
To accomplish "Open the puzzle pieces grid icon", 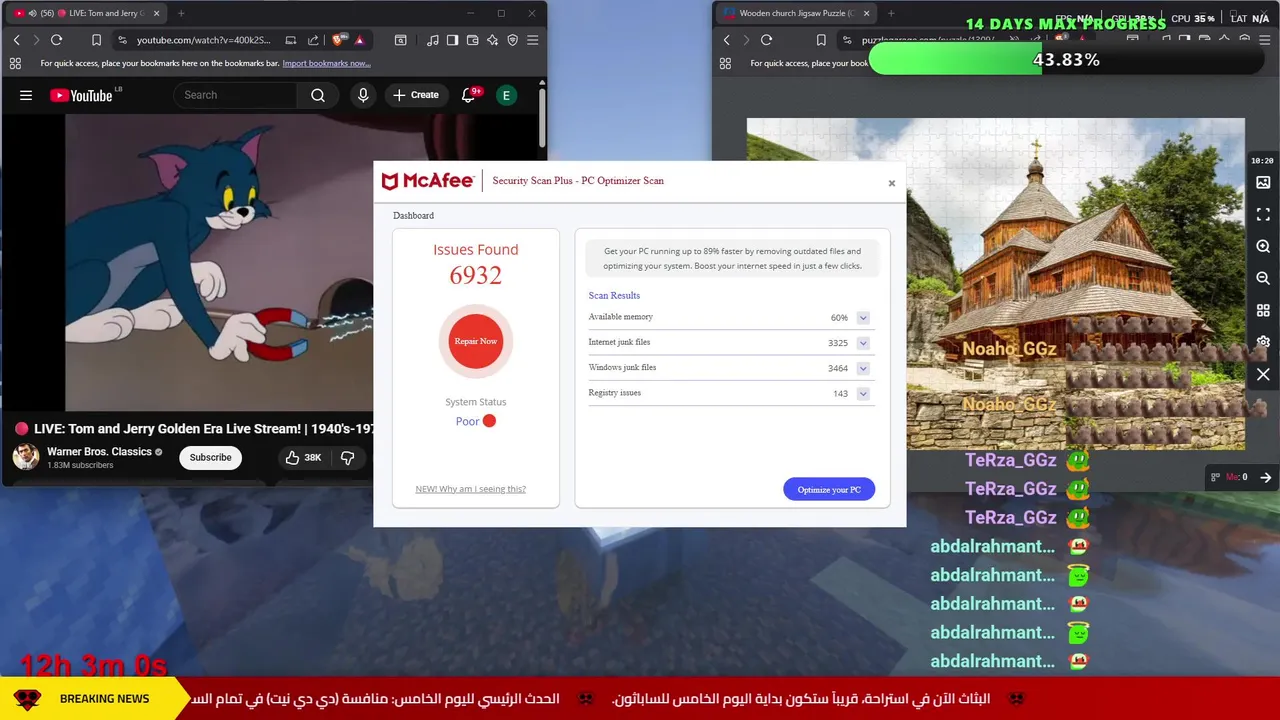I will (1263, 311).
